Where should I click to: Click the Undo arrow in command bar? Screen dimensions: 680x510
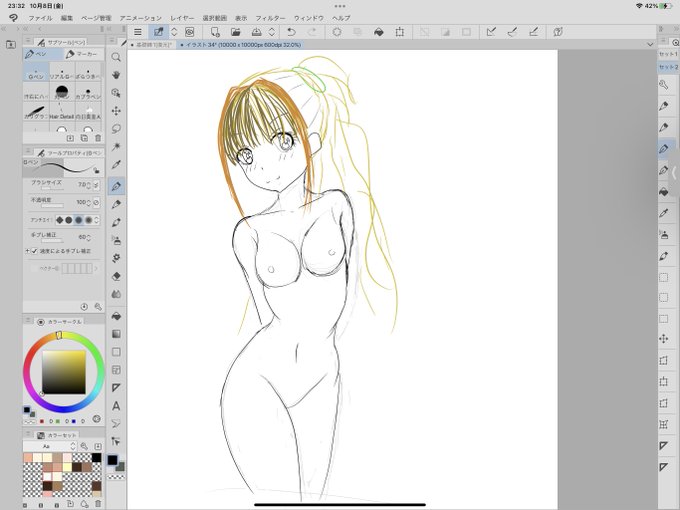coord(291,32)
